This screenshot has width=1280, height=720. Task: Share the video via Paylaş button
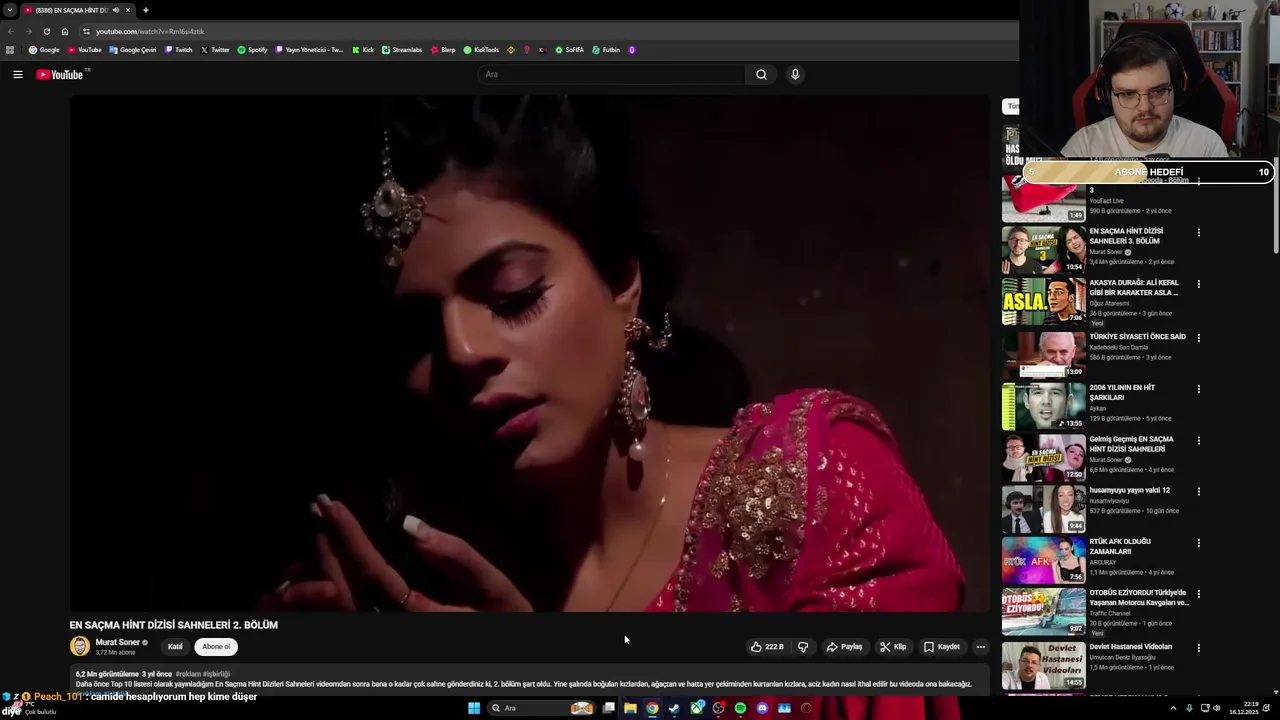(x=844, y=647)
